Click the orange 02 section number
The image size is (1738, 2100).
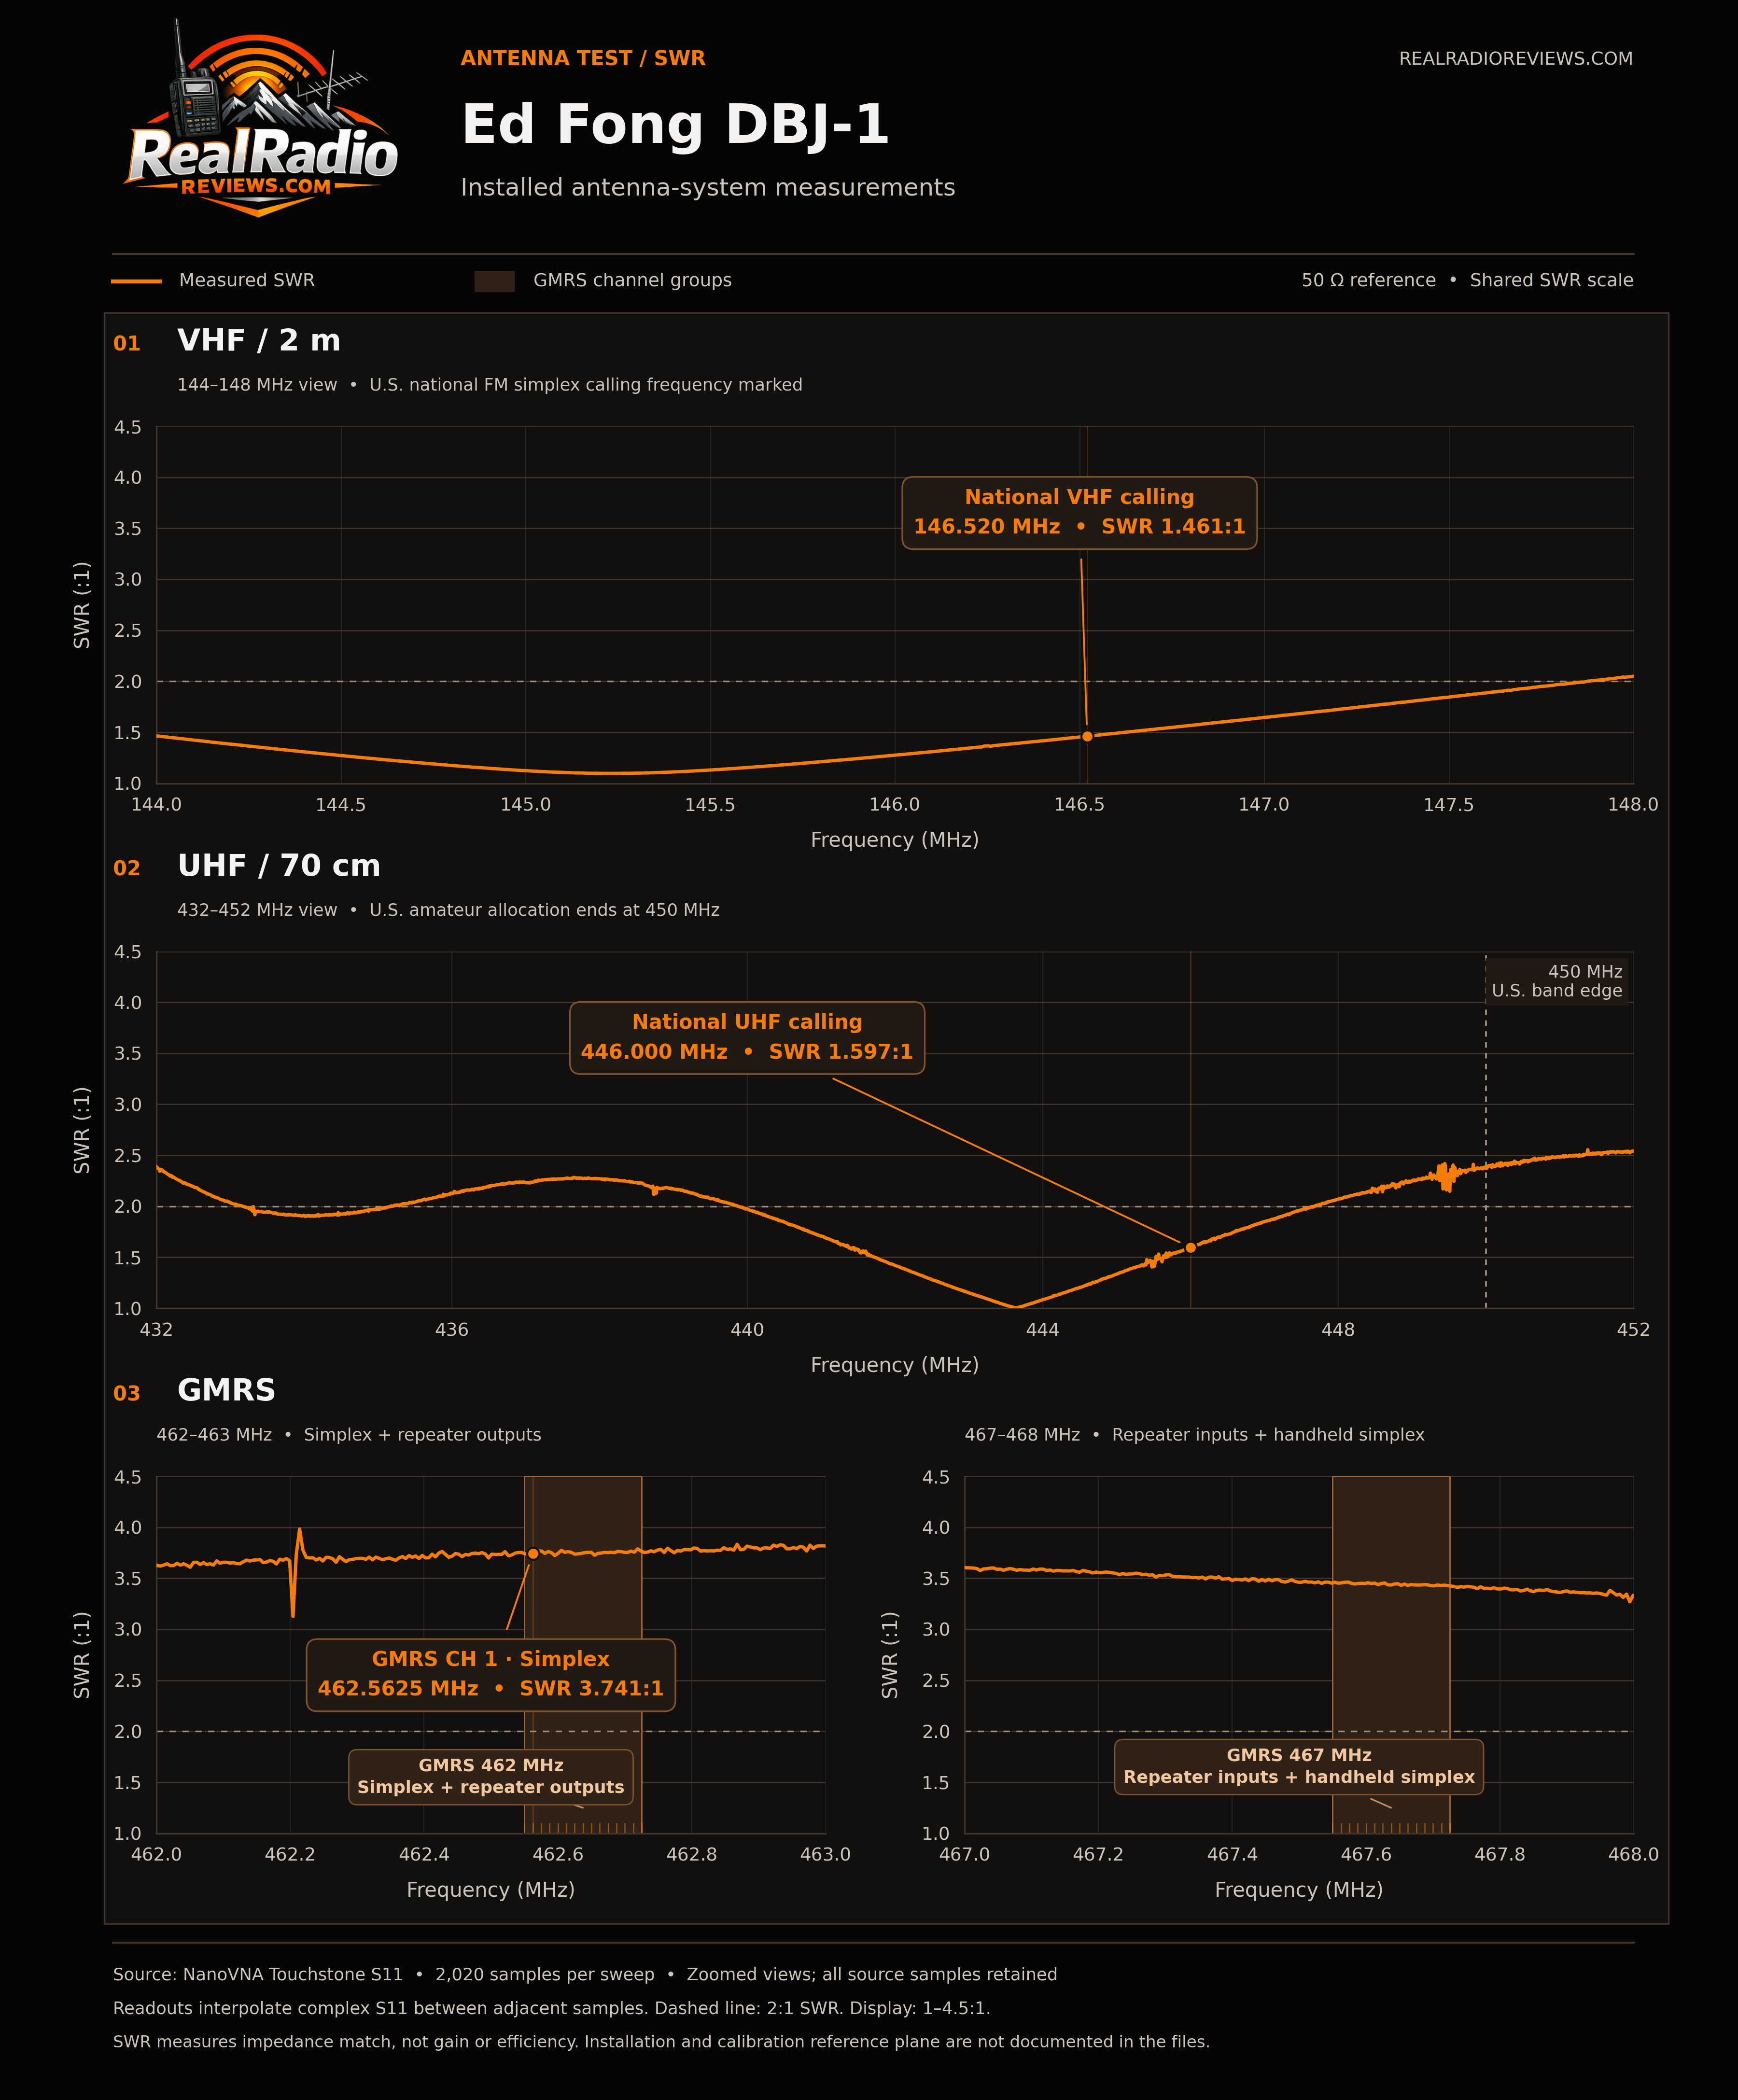coord(127,868)
